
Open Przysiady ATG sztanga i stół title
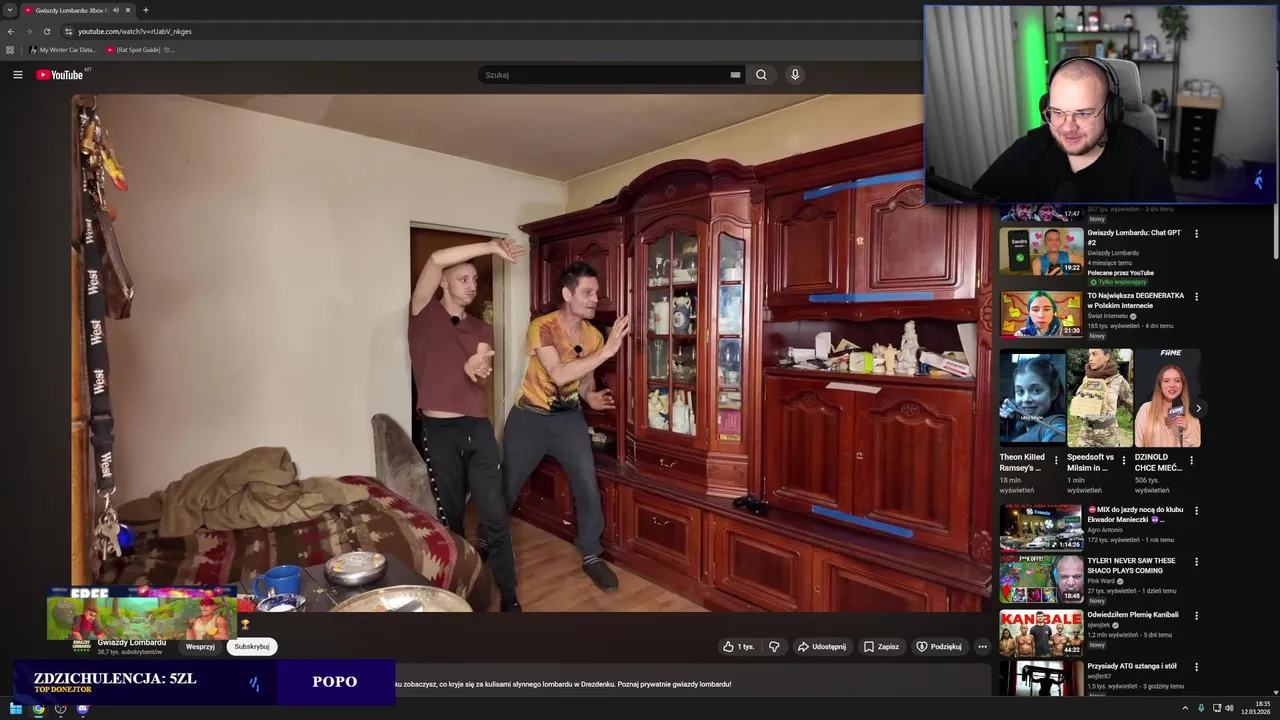1132,666
